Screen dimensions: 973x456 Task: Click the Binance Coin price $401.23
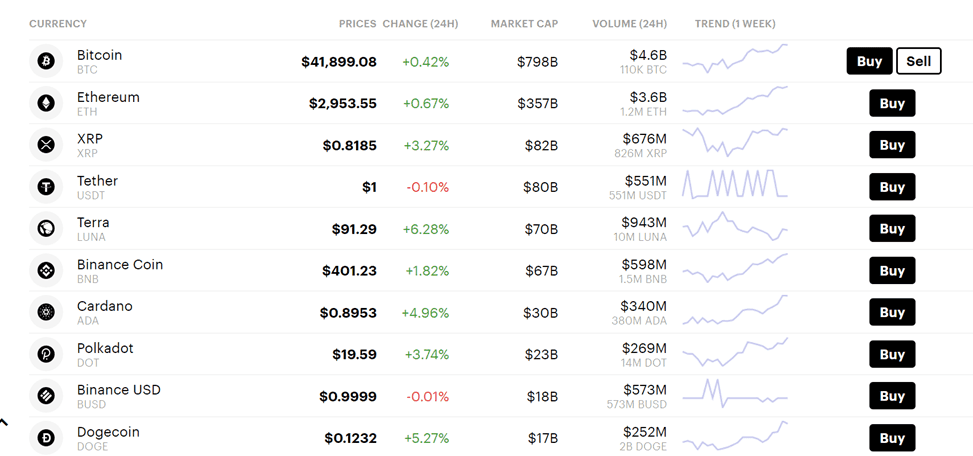(x=349, y=271)
